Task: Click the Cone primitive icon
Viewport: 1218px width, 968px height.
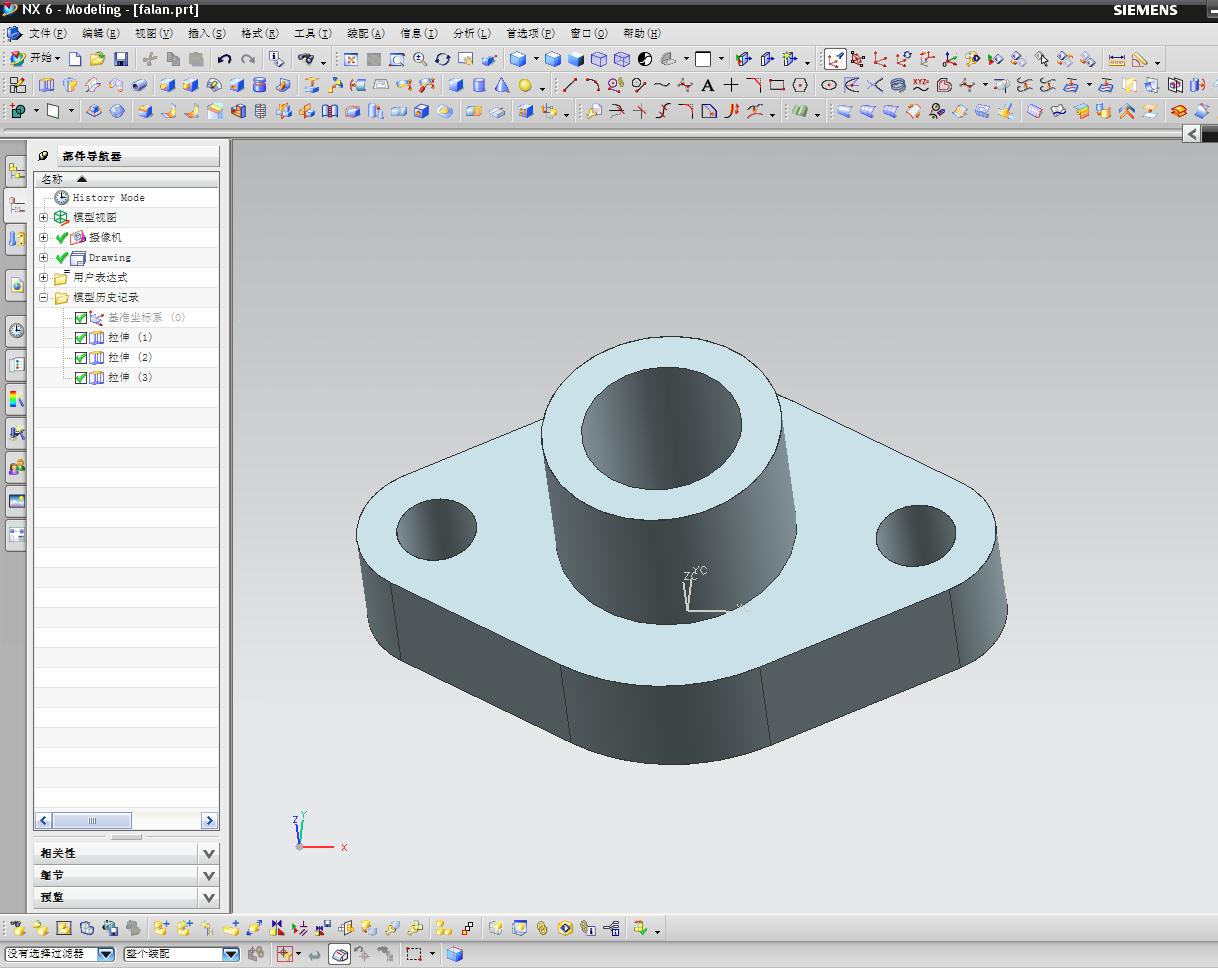Action: (x=502, y=85)
